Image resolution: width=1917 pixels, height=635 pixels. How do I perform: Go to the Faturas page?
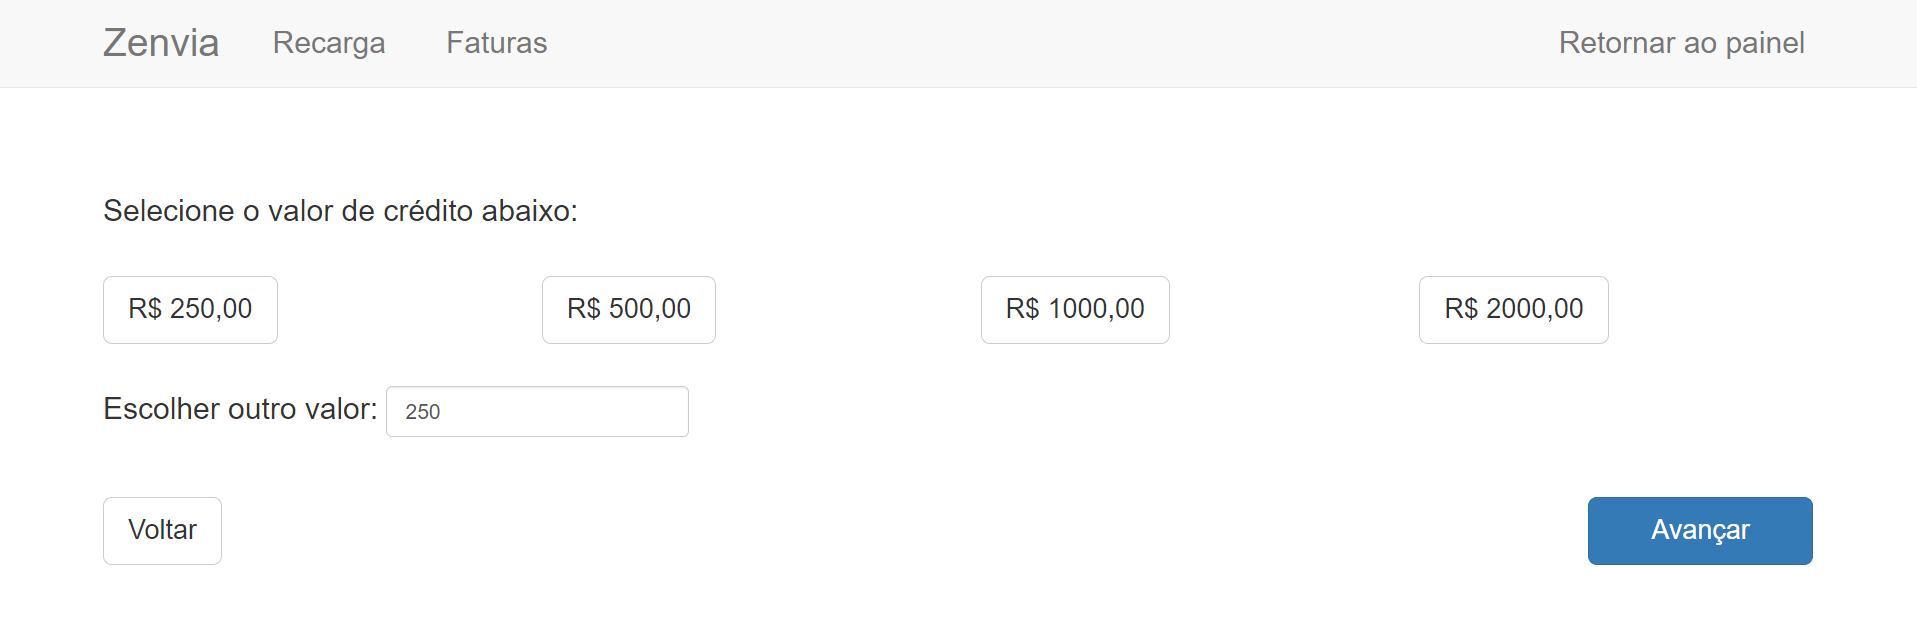tap(496, 43)
